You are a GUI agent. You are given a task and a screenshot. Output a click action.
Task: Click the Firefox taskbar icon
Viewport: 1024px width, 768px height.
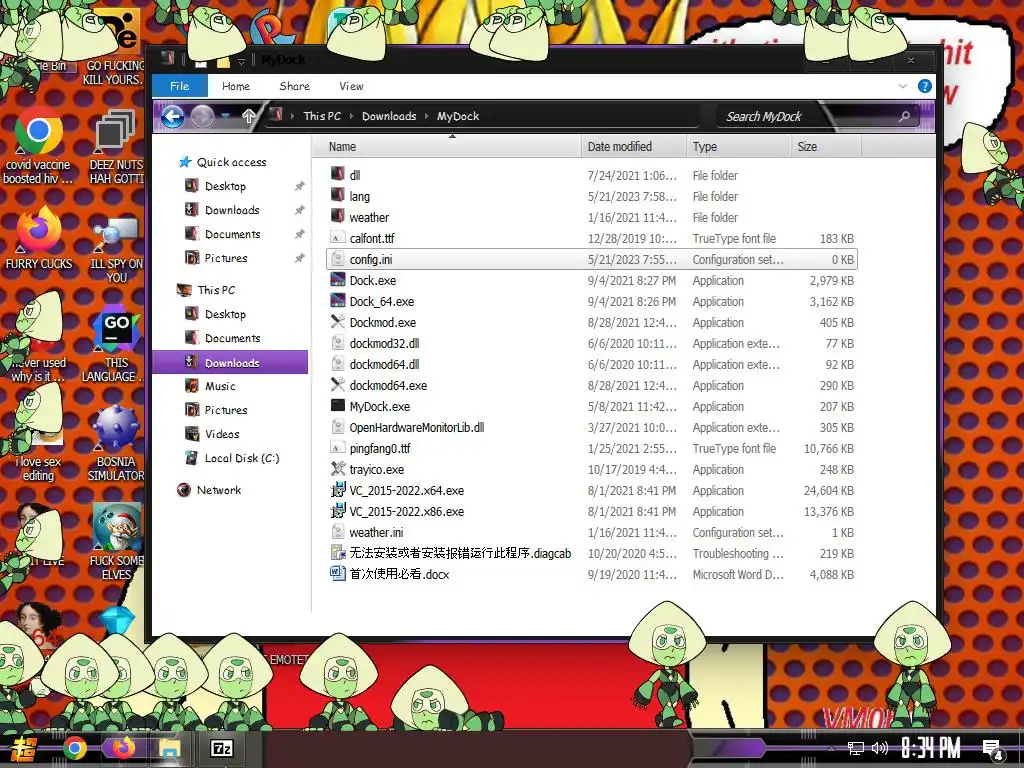(x=122, y=748)
